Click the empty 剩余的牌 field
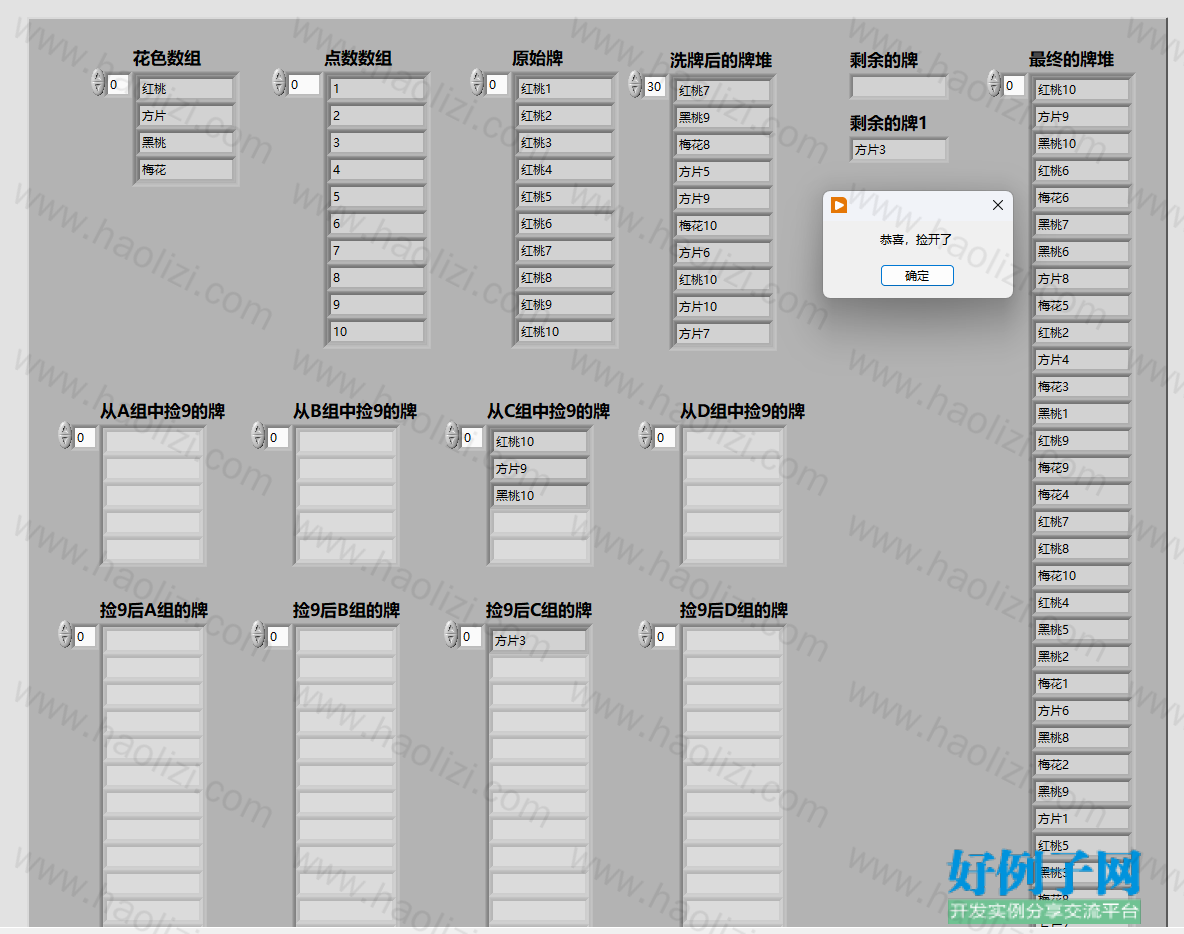The image size is (1184, 934). [899, 88]
